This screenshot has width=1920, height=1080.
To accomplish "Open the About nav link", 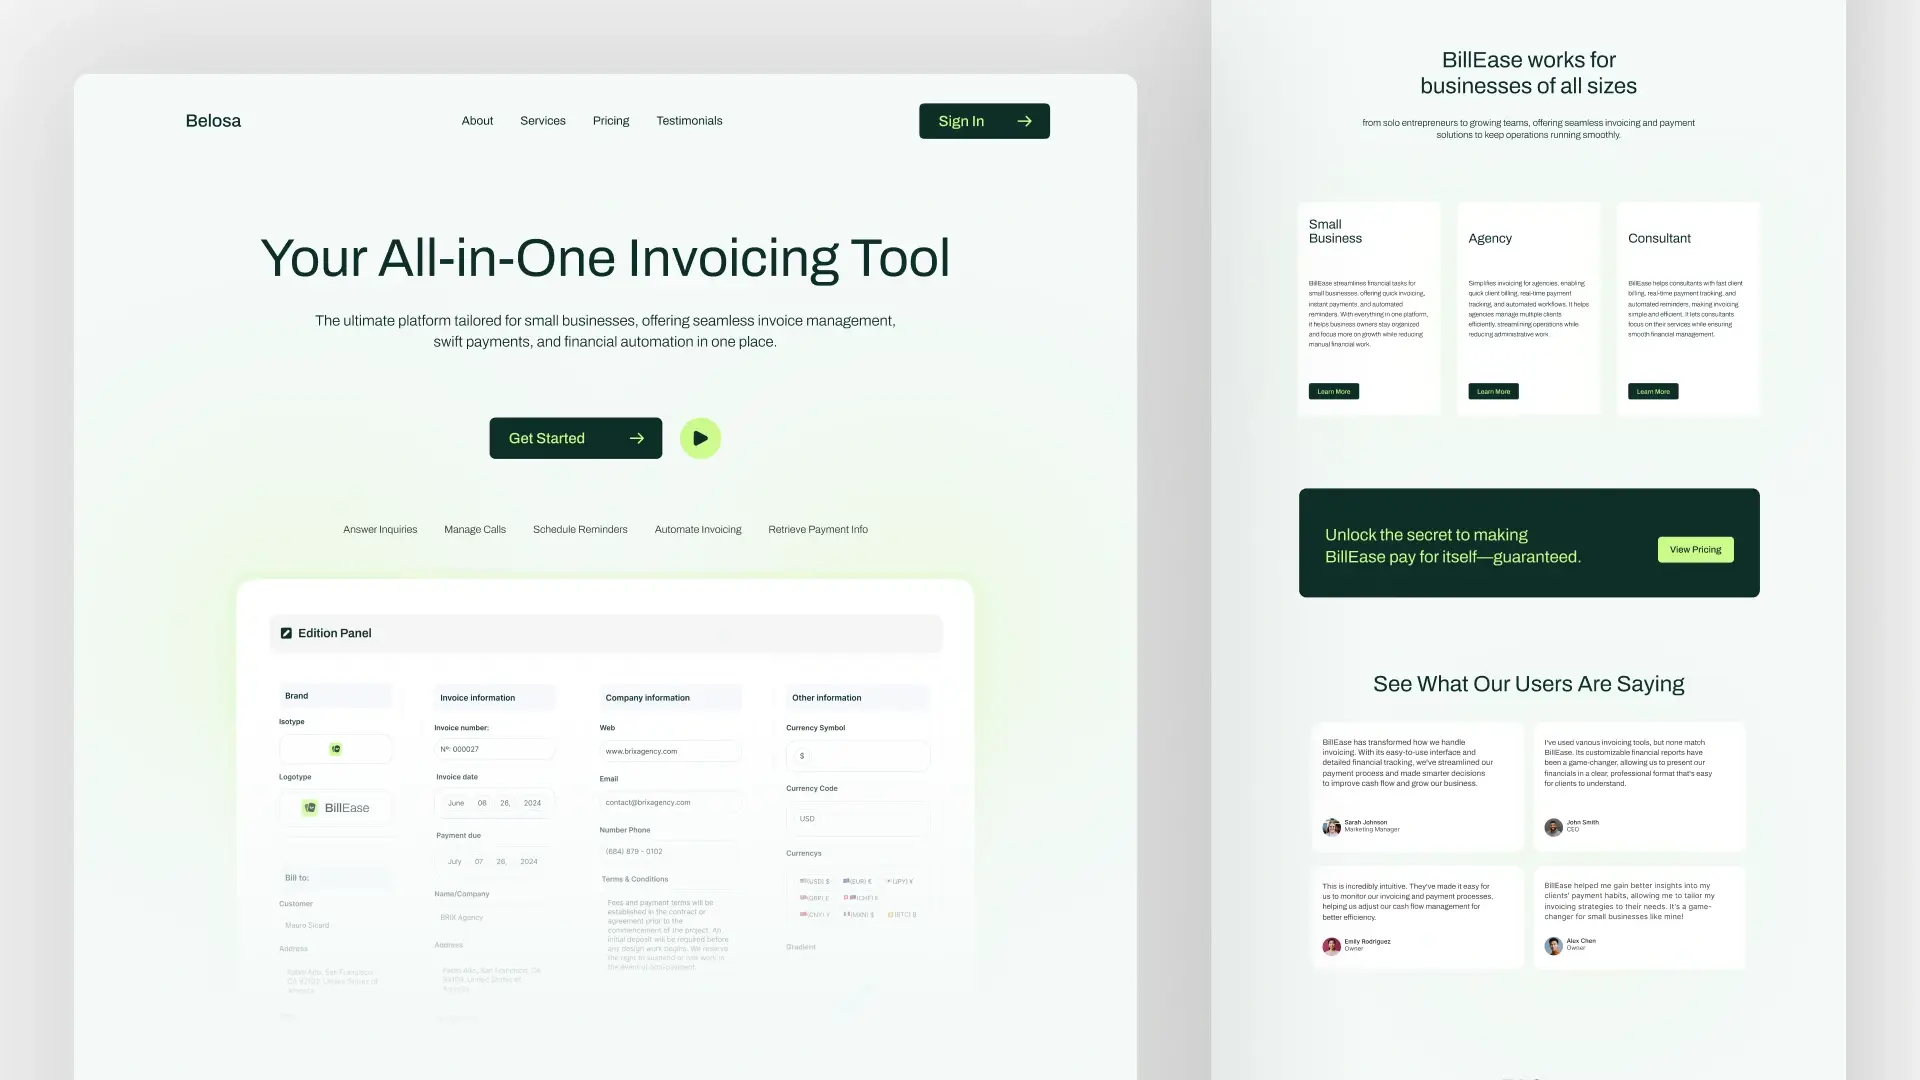I will pyautogui.click(x=477, y=121).
